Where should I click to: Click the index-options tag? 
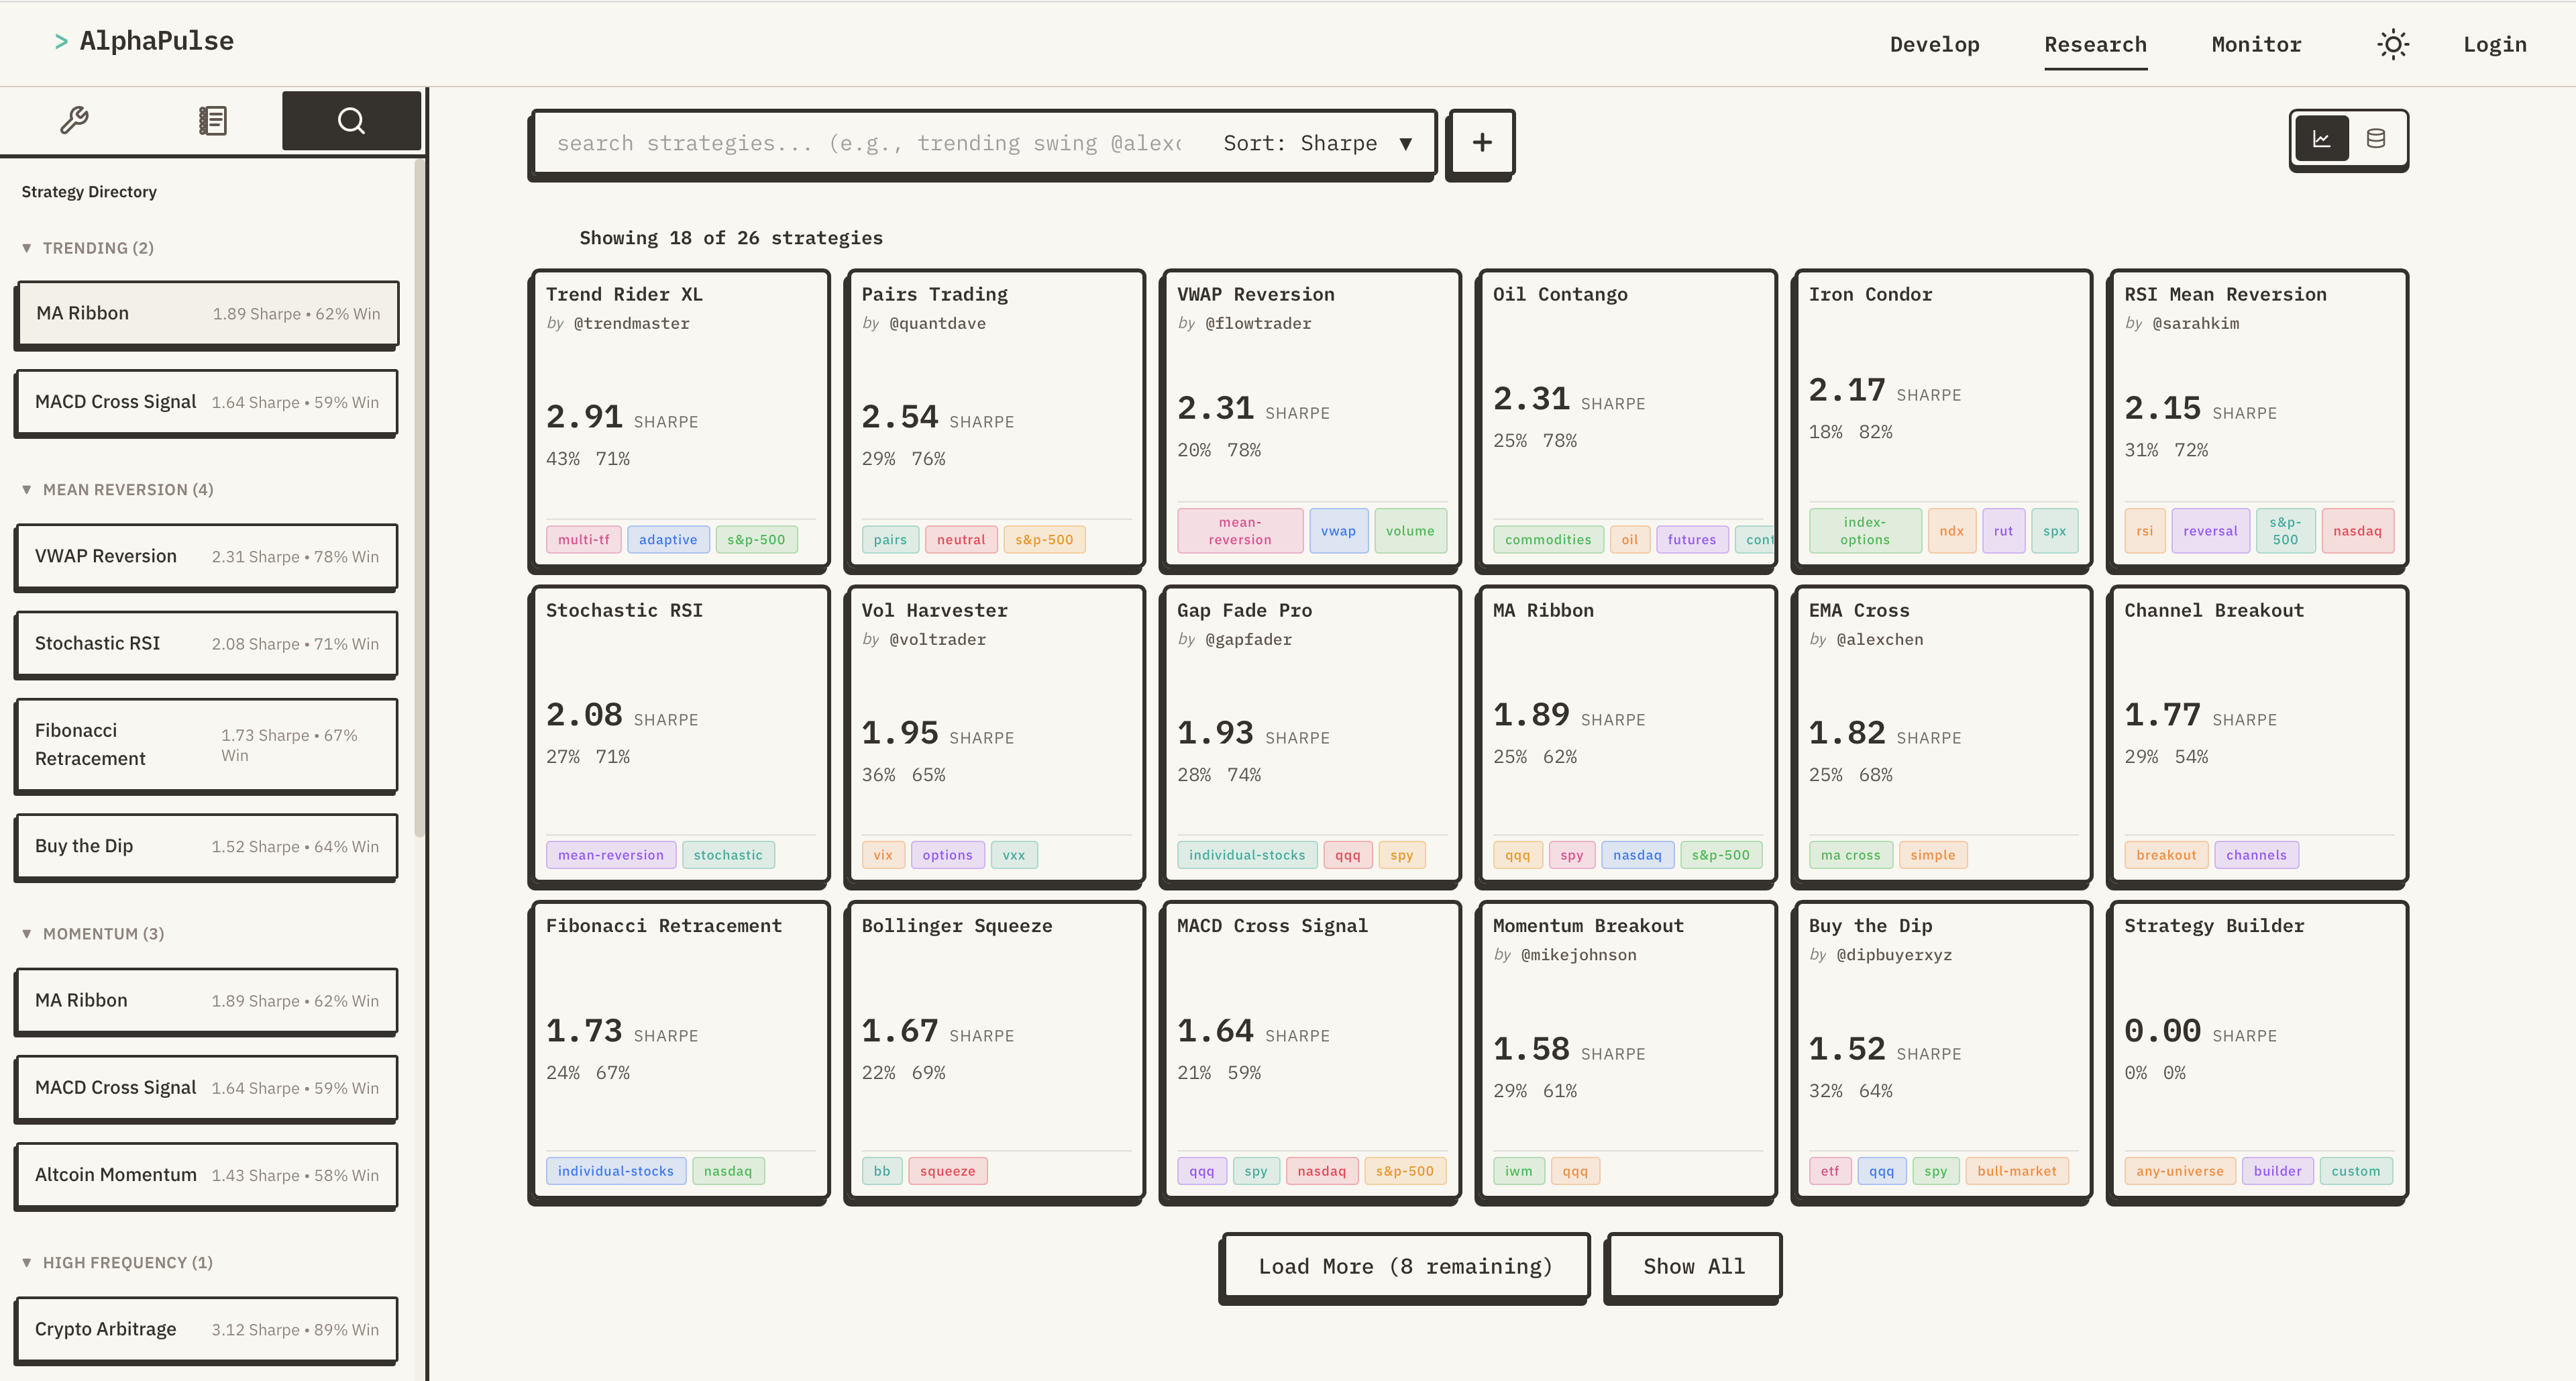click(x=1865, y=531)
